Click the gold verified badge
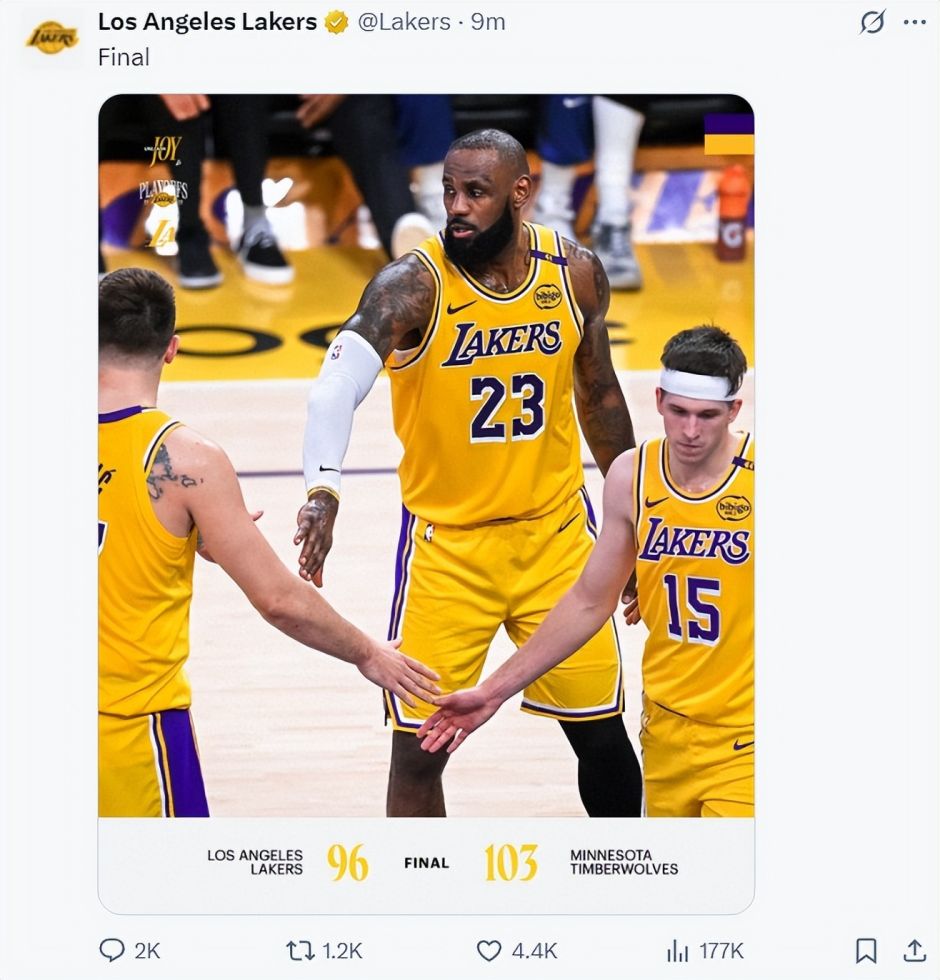The image size is (940, 980). tap(337, 22)
